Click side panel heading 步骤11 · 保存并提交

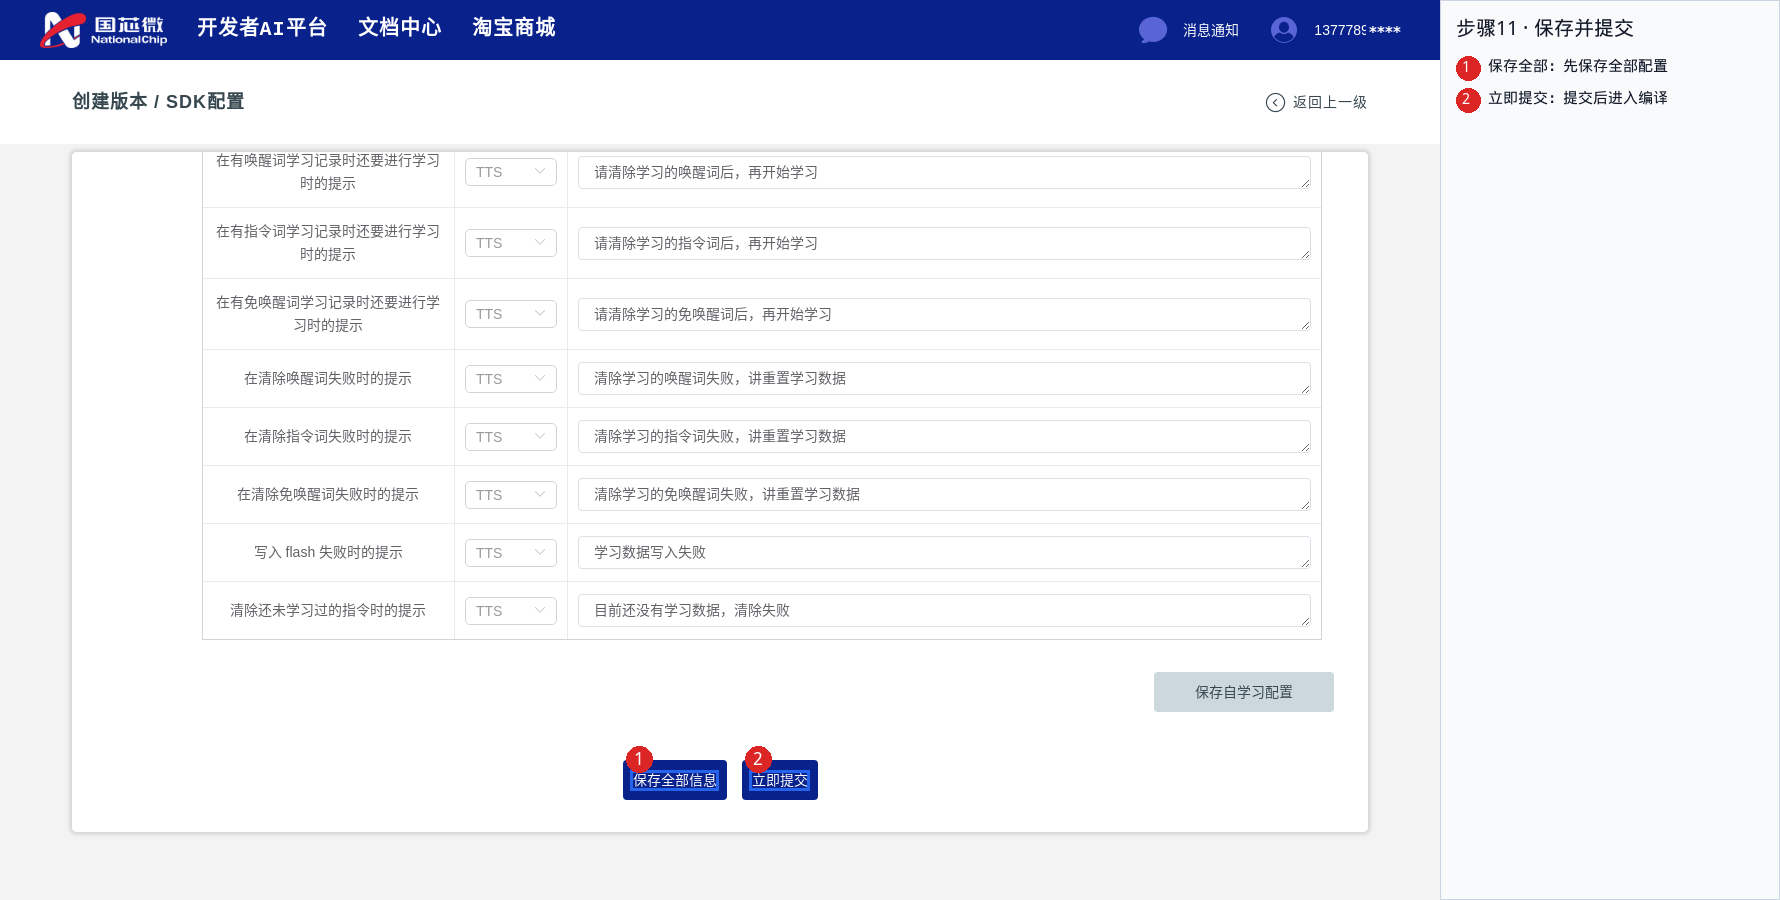pos(1545,28)
